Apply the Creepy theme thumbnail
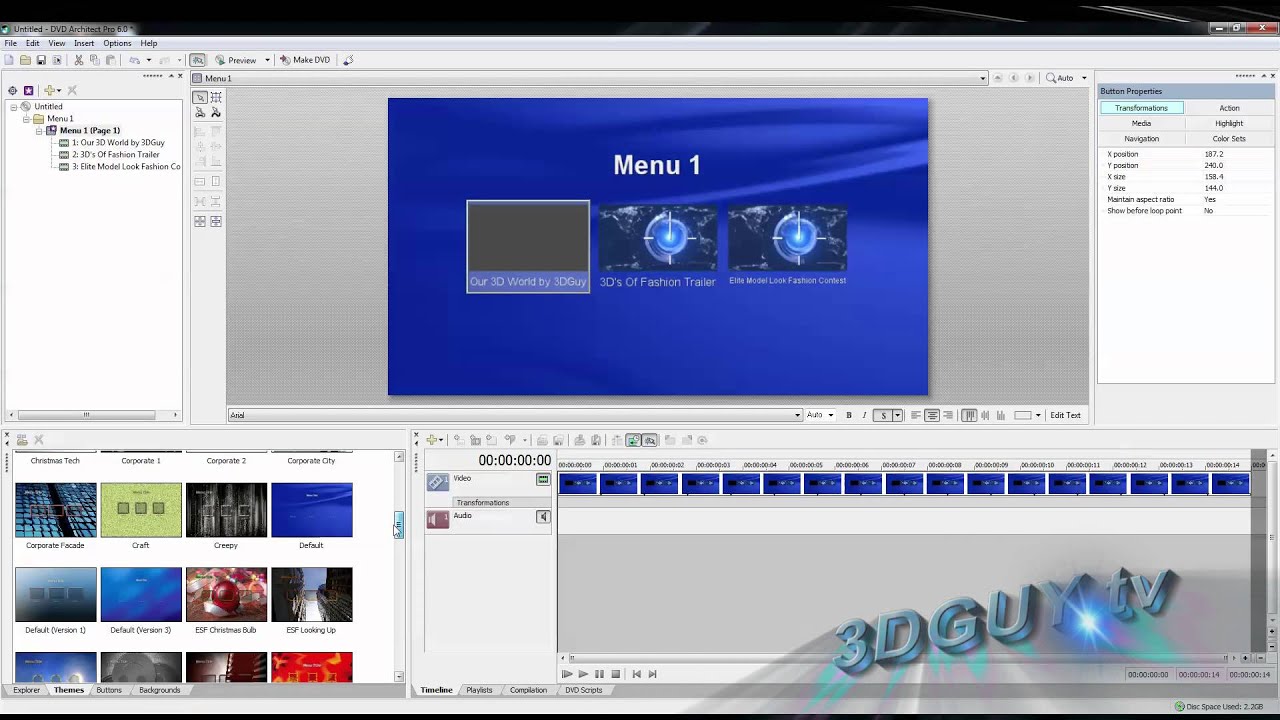 [x=226, y=510]
